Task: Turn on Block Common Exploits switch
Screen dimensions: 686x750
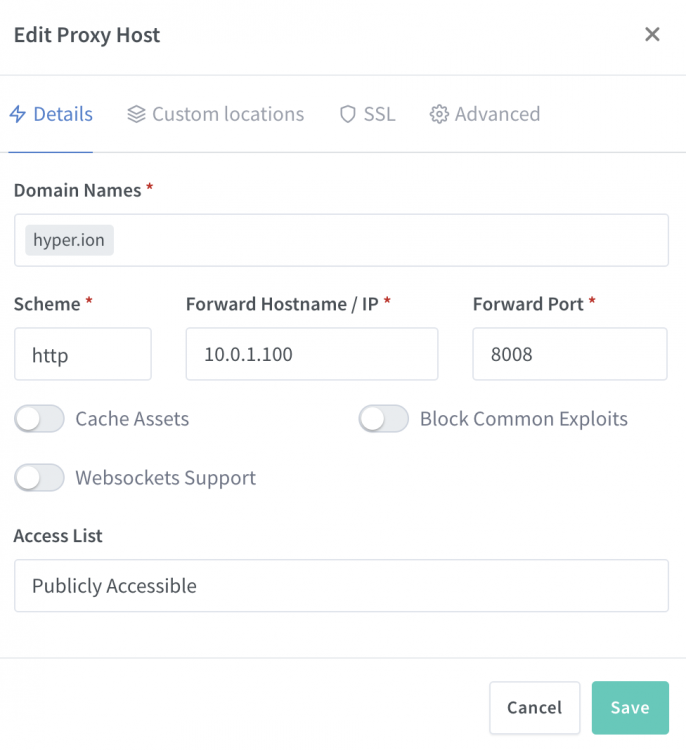Action: tap(384, 419)
